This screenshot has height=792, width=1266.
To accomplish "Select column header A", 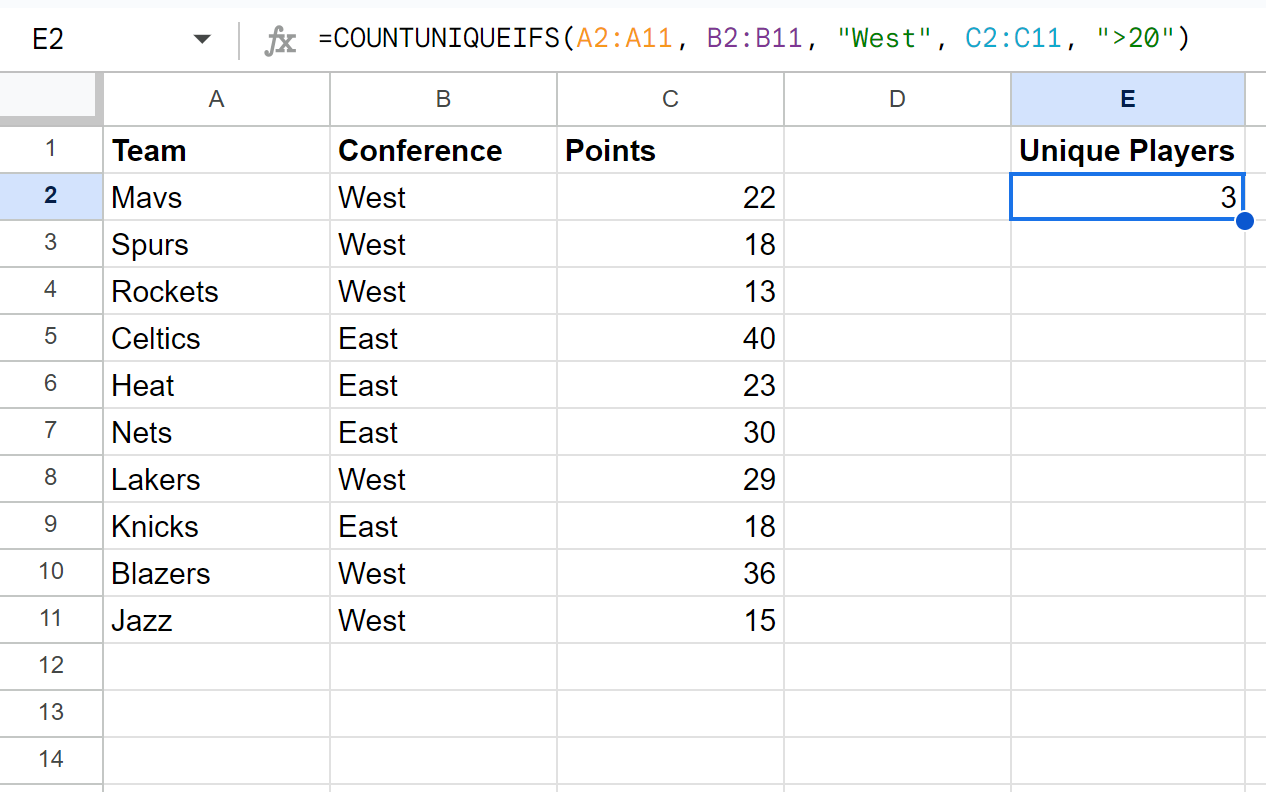I will point(216,98).
